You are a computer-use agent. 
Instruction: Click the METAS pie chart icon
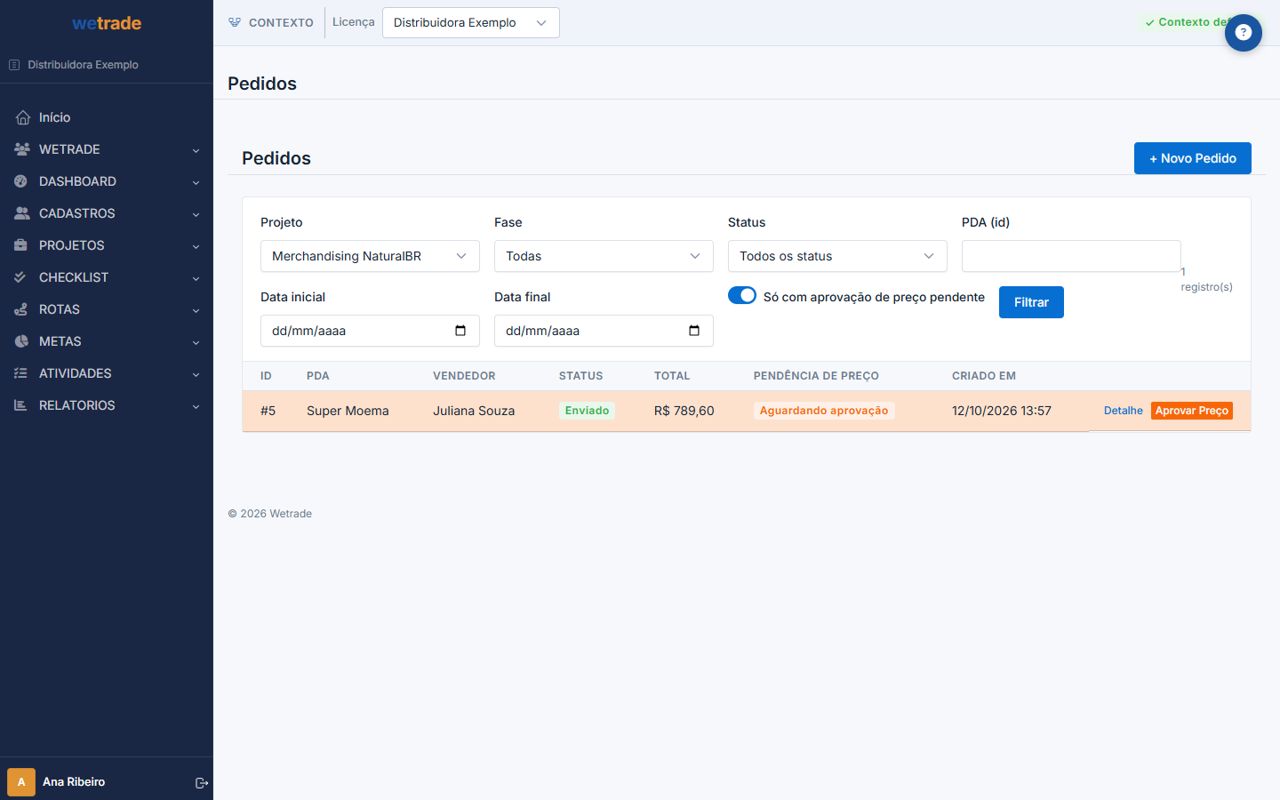[x=21, y=341]
